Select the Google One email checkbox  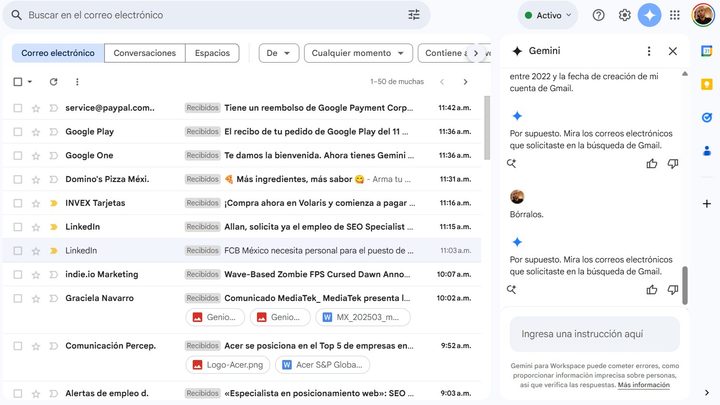click(x=17, y=156)
